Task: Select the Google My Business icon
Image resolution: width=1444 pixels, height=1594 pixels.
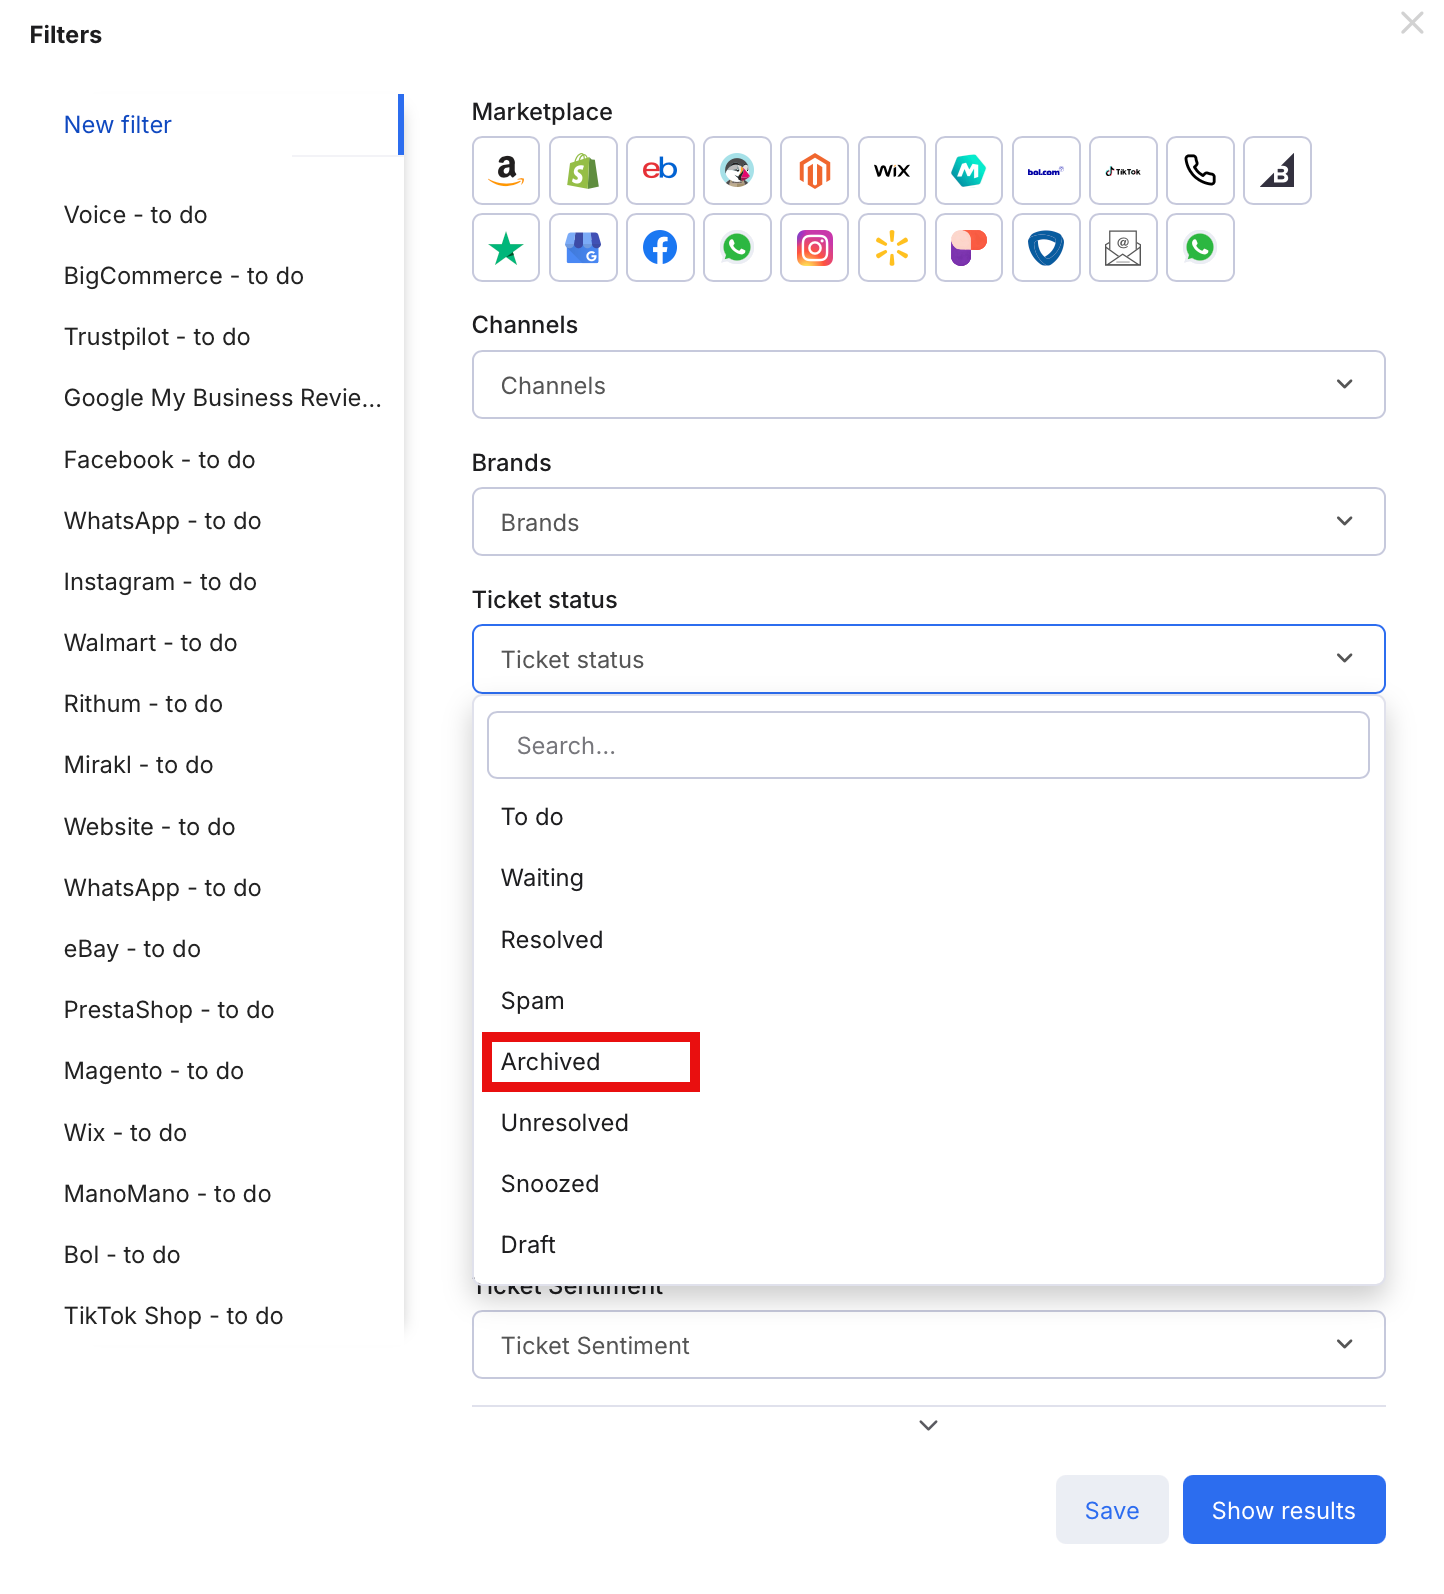Action: (x=583, y=248)
